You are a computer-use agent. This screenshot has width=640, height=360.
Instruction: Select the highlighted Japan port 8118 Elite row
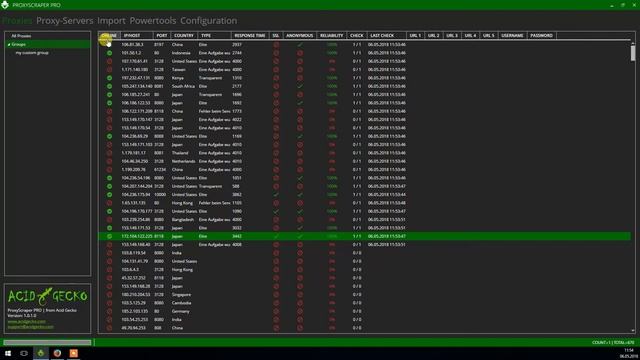(x=364, y=236)
